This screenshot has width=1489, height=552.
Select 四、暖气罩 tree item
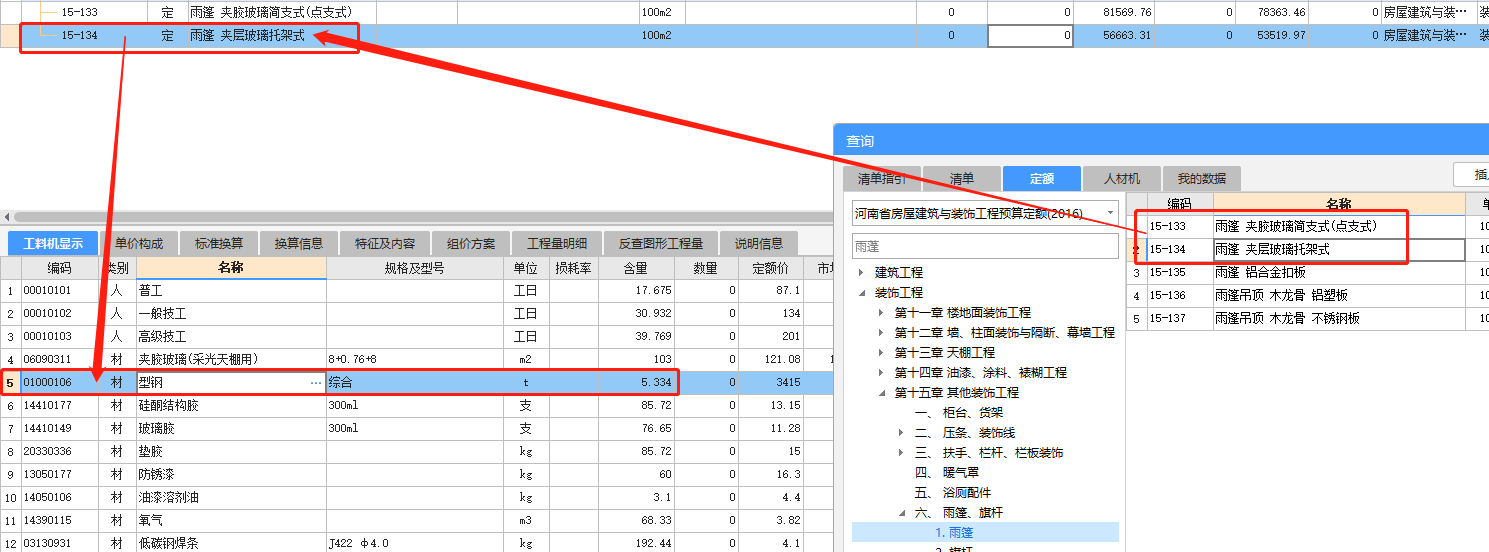click(945, 472)
